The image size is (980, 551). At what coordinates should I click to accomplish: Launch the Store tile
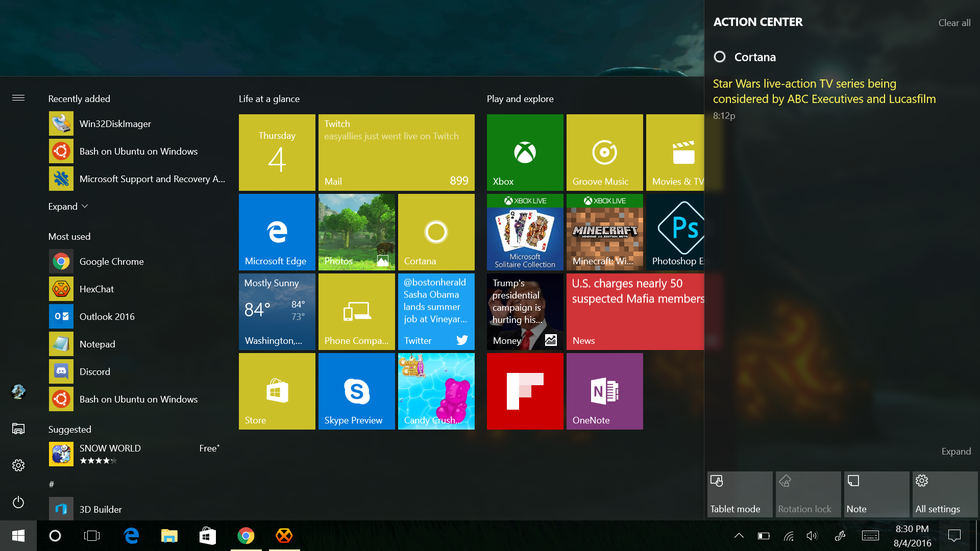tap(277, 391)
